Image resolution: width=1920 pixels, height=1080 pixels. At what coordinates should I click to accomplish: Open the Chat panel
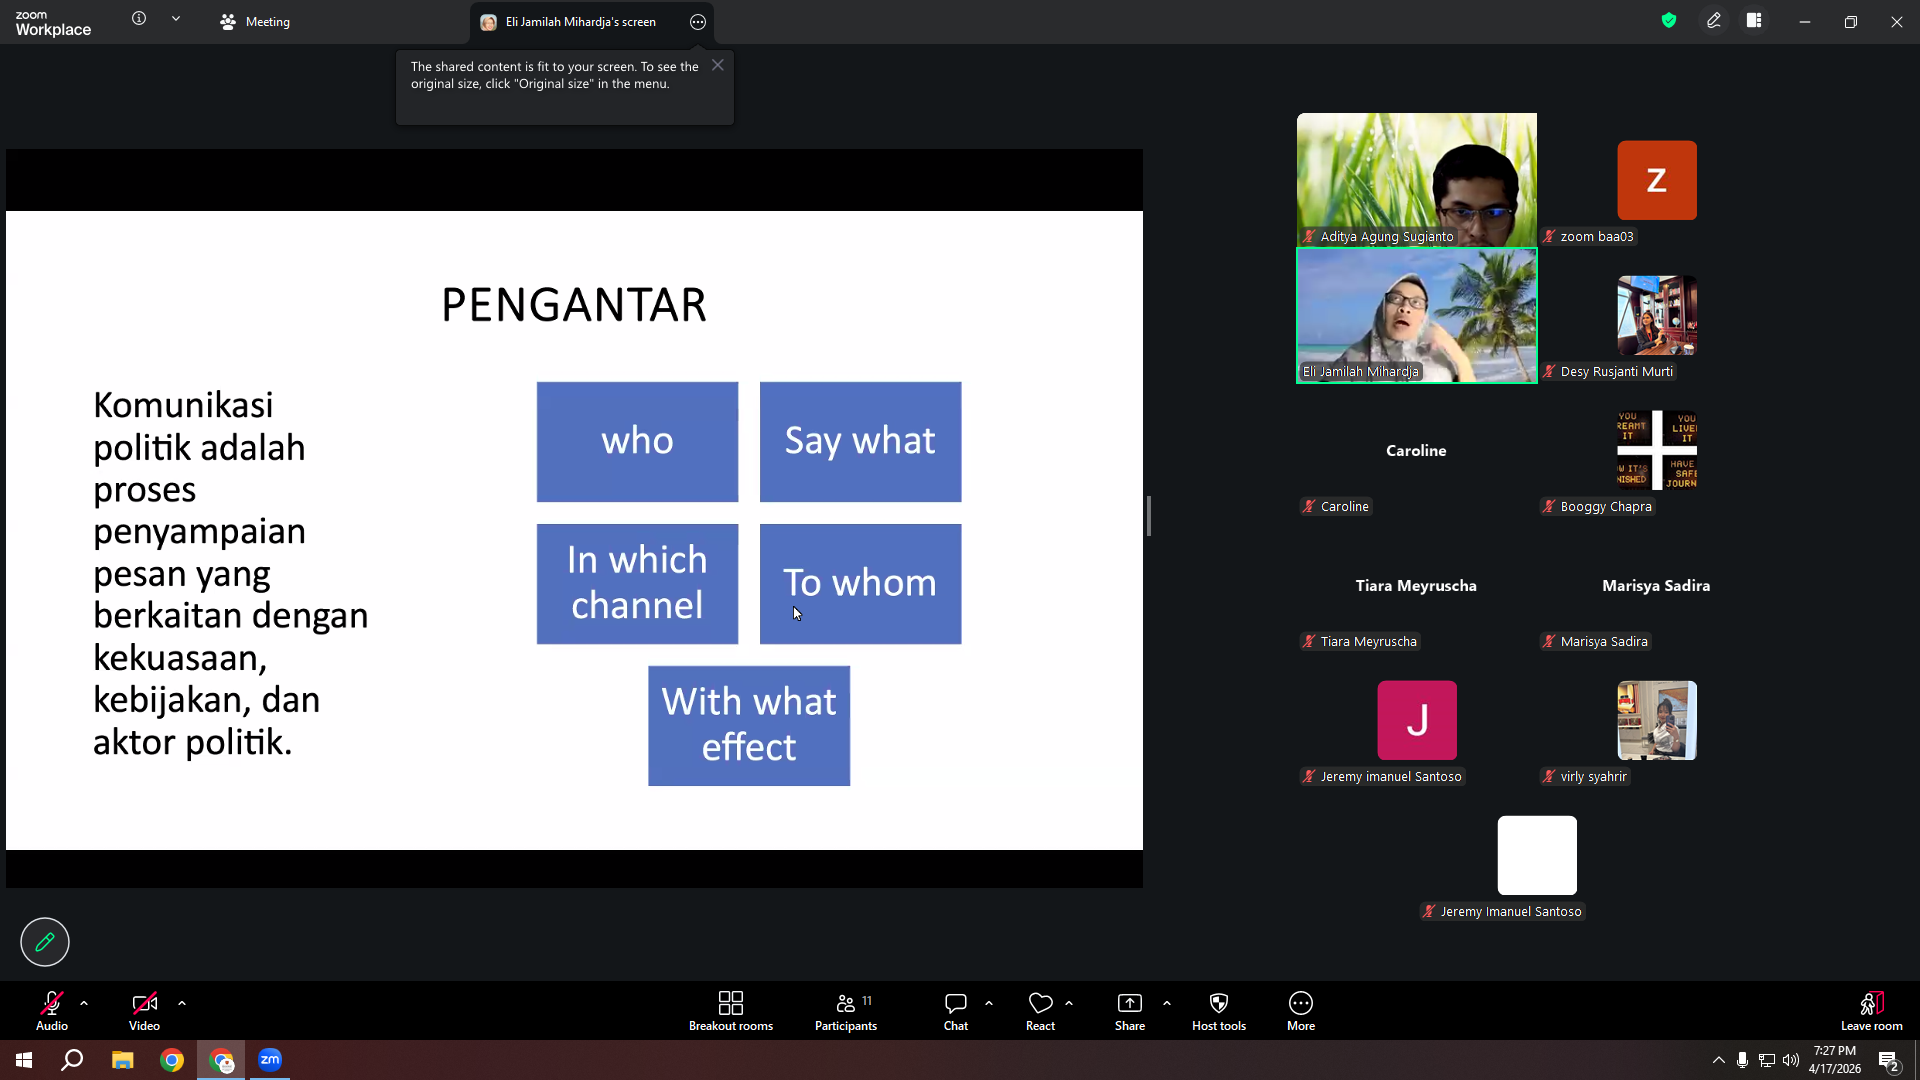(x=956, y=1011)
